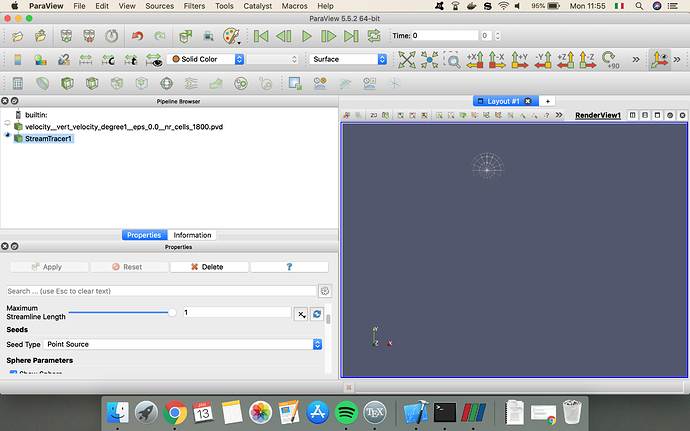Open Finder from the Dock
The height and width of the screenshot is (431, 690).
click(118, 413)
